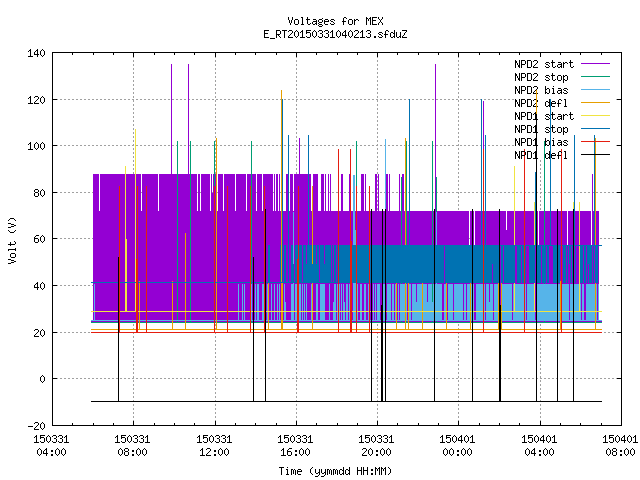Click the Time (yymmdd HH:MM) axis label
The width and height of the screenshot is (640, 480).
335,471
